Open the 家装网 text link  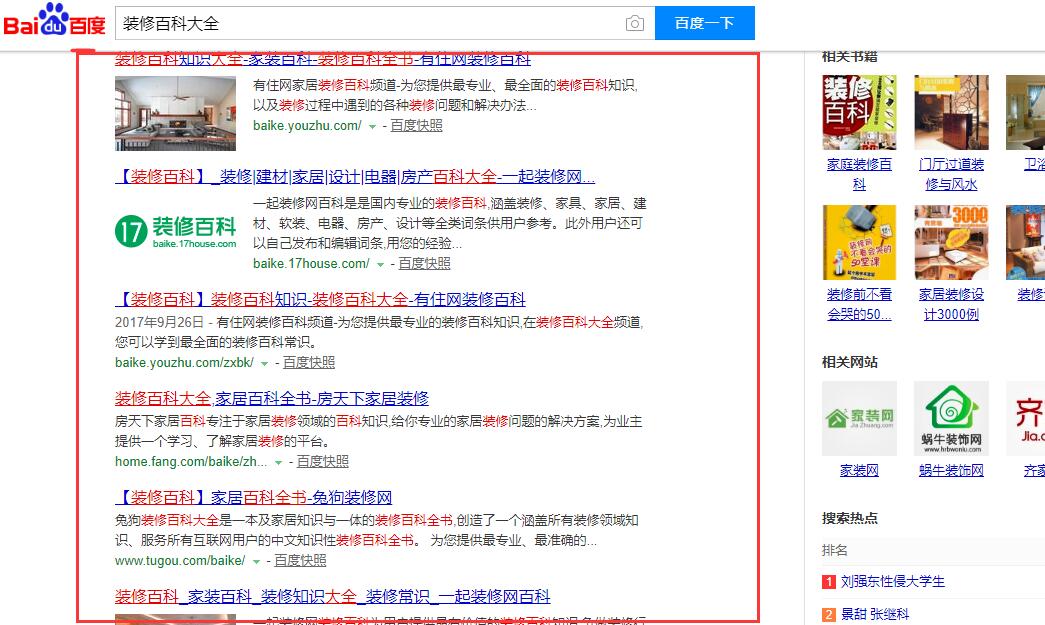pyautogui.click(x=859, y=470)
